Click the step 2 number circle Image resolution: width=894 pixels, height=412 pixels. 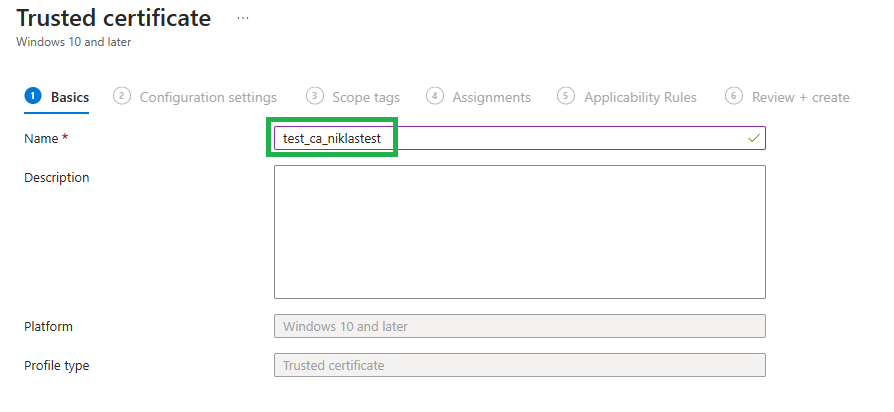[122, 96]
